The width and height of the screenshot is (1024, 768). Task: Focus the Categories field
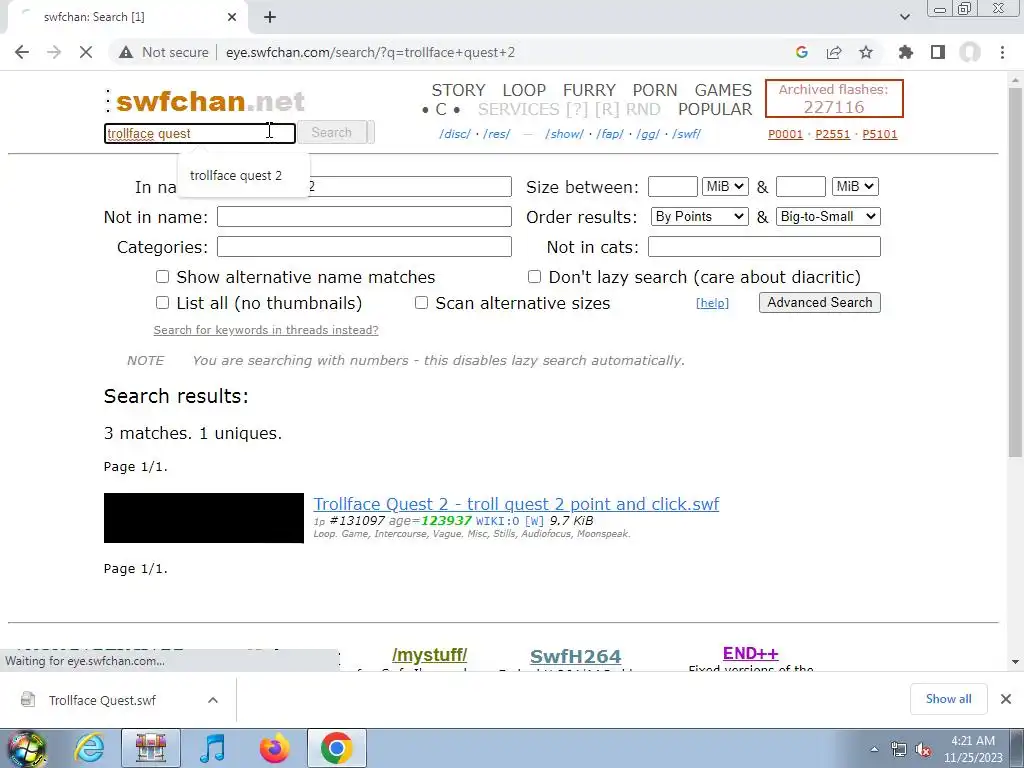point(364,246)
